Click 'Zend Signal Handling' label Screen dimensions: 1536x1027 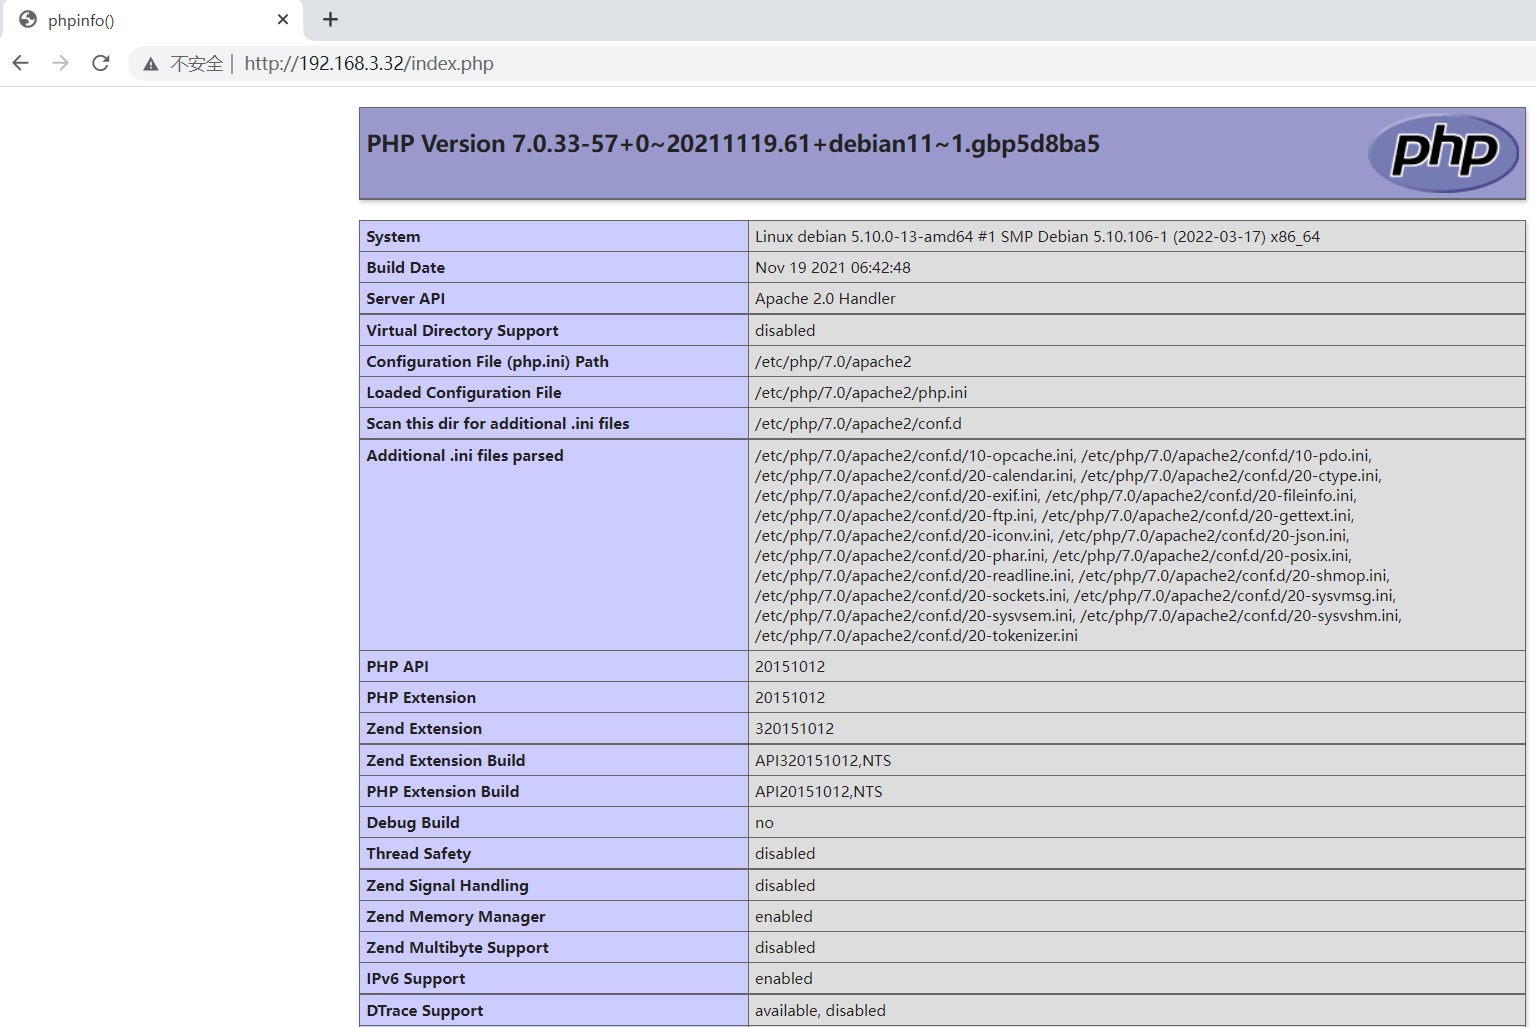pyautogui.click(x=447, y=886)
